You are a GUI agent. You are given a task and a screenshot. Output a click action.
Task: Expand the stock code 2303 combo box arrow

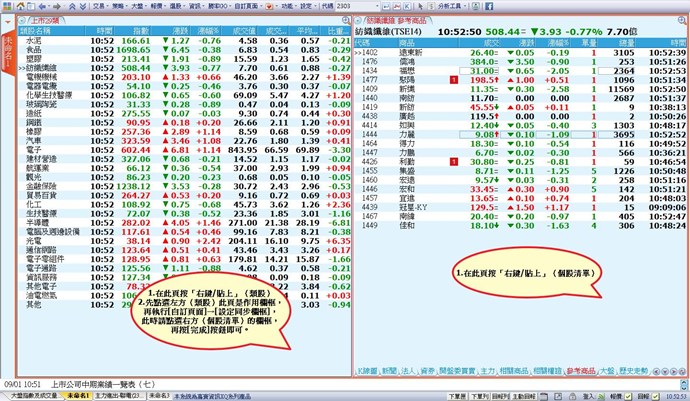point(377,6)
